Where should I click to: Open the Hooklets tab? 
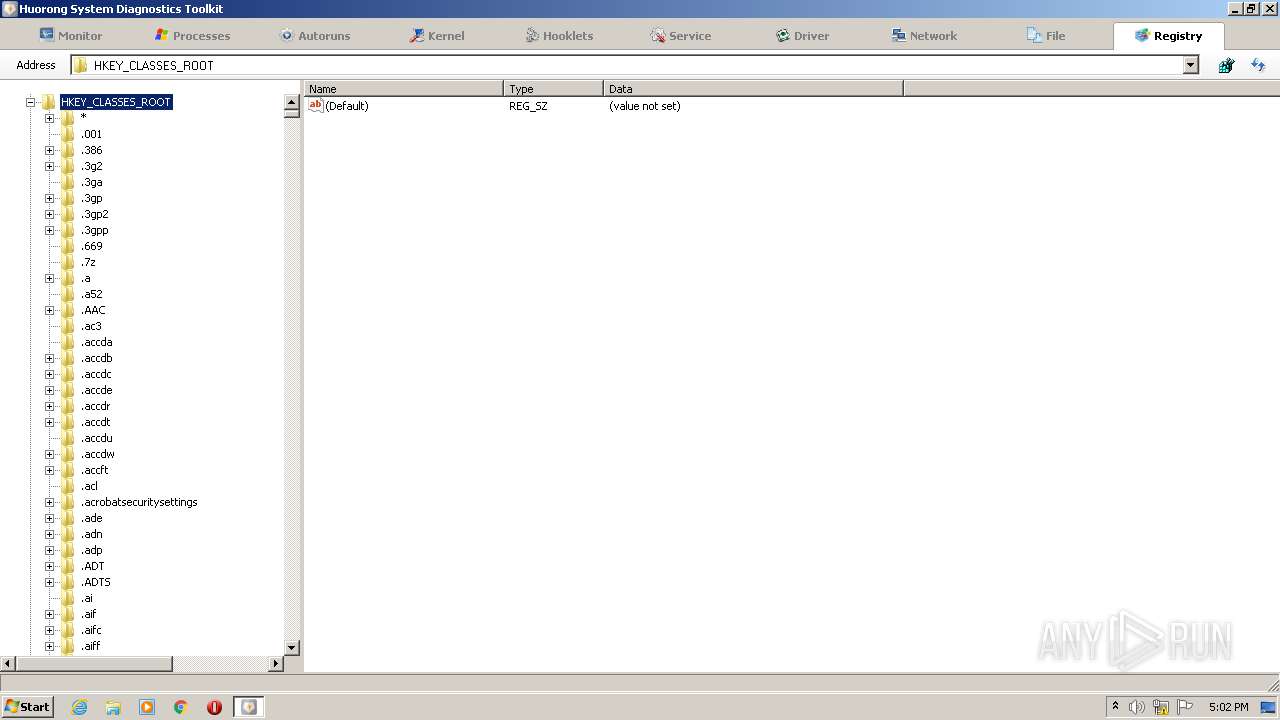[x=558, y=35]
